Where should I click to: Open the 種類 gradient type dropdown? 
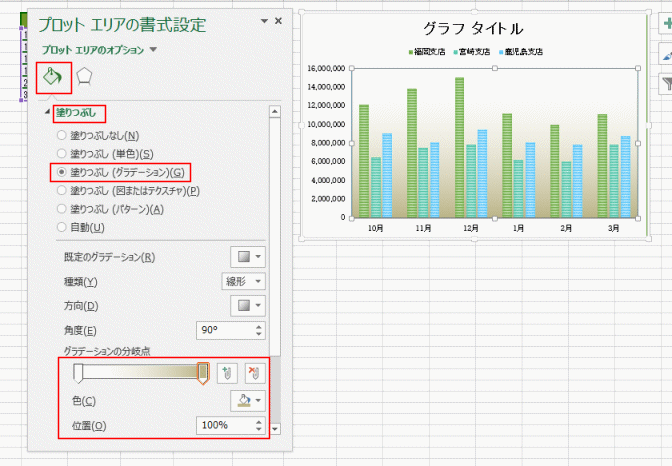coord(244,281)
